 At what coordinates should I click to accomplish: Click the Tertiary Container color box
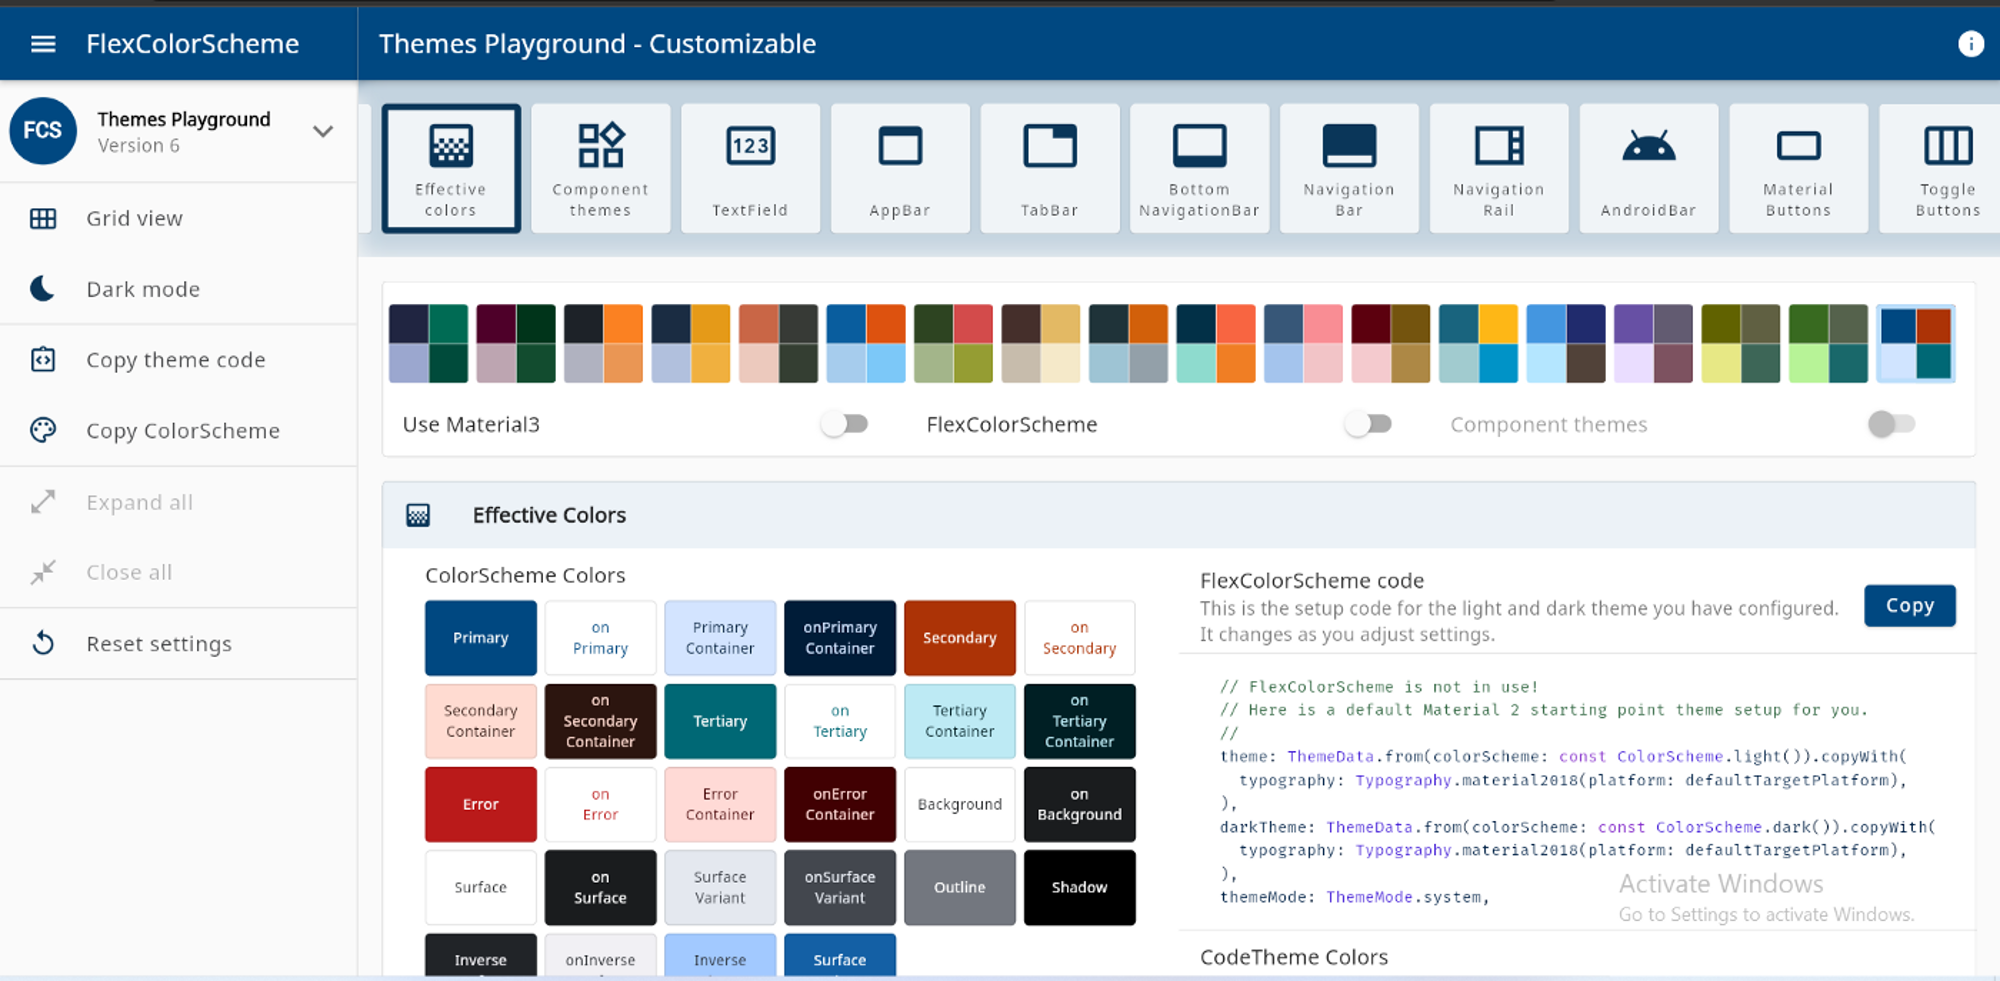(960, 721)
